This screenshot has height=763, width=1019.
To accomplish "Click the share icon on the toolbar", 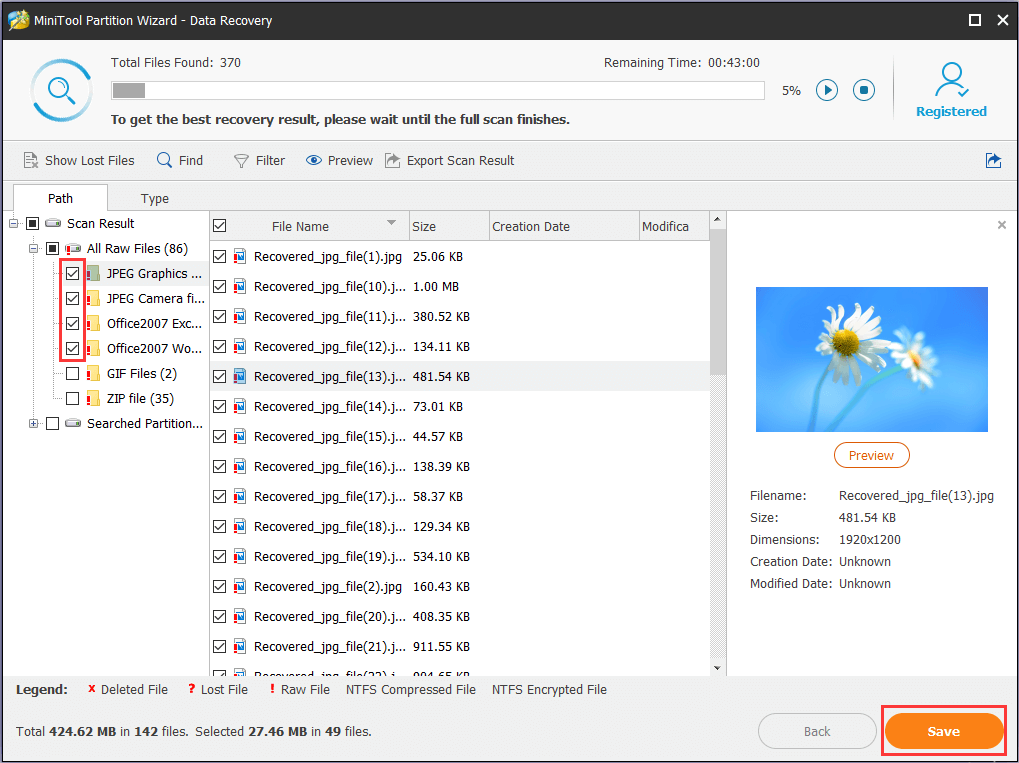I will (992, 160).
